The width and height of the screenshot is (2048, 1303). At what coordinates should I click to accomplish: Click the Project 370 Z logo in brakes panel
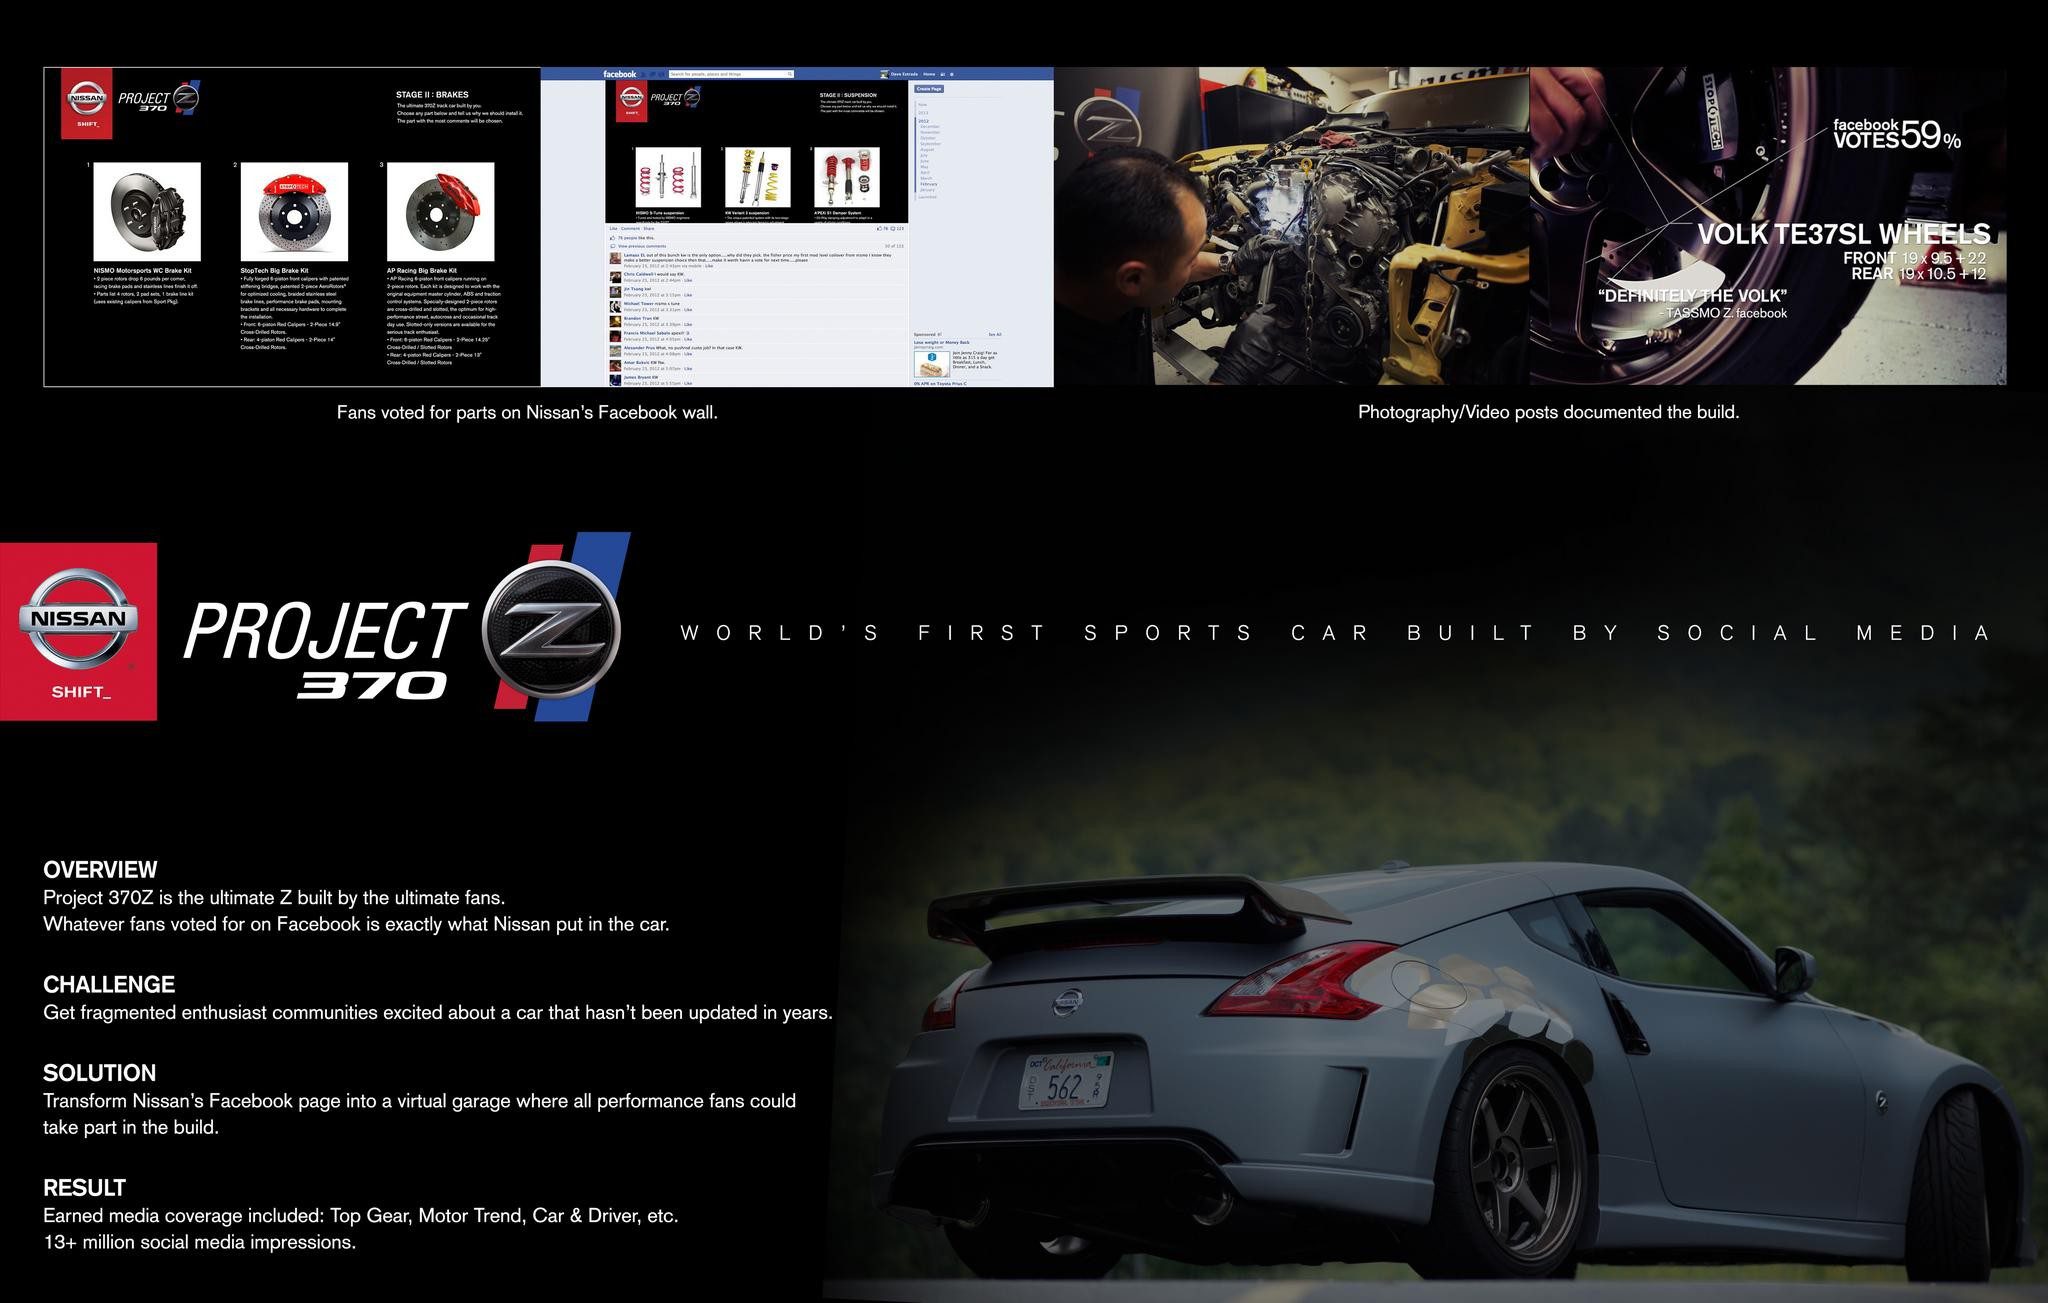[x=160, y=99]
